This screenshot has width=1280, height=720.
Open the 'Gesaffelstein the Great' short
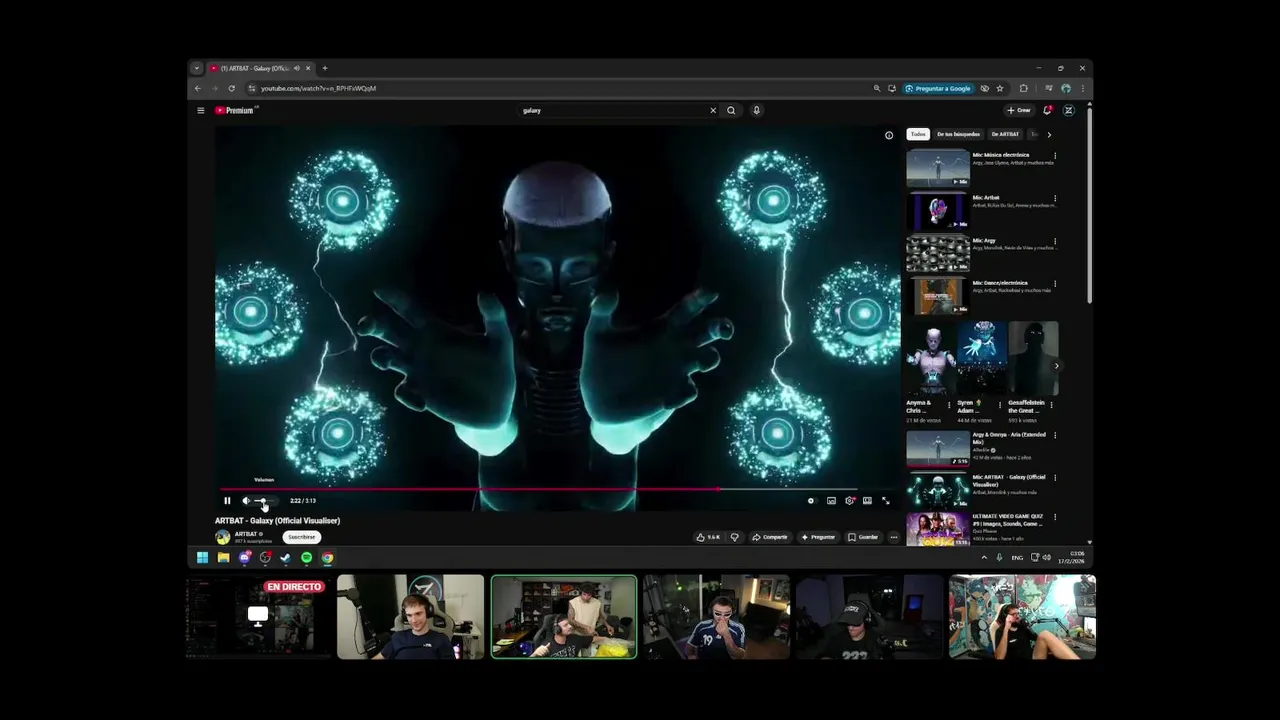(x=1033, y=358)
